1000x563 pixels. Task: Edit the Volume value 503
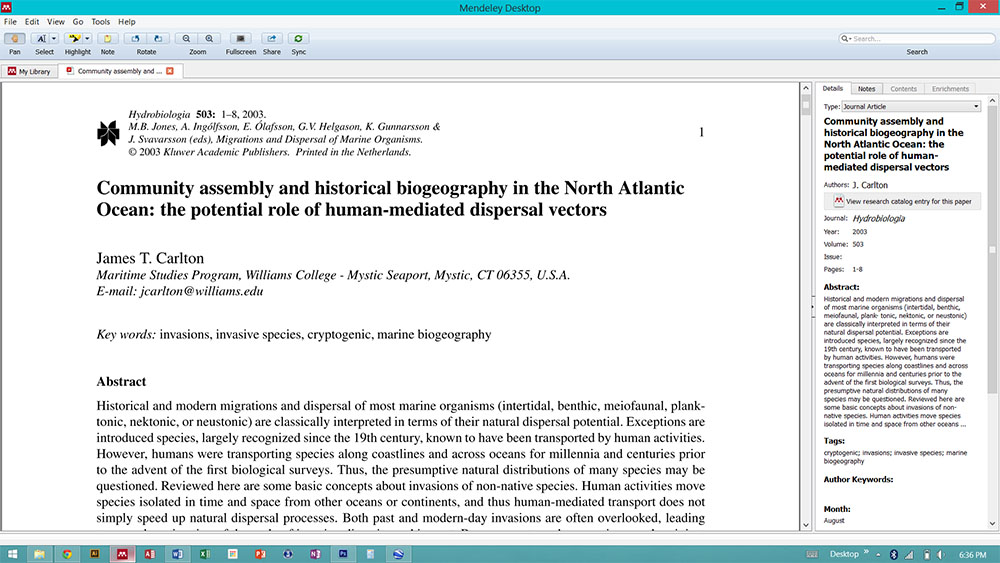858,244
